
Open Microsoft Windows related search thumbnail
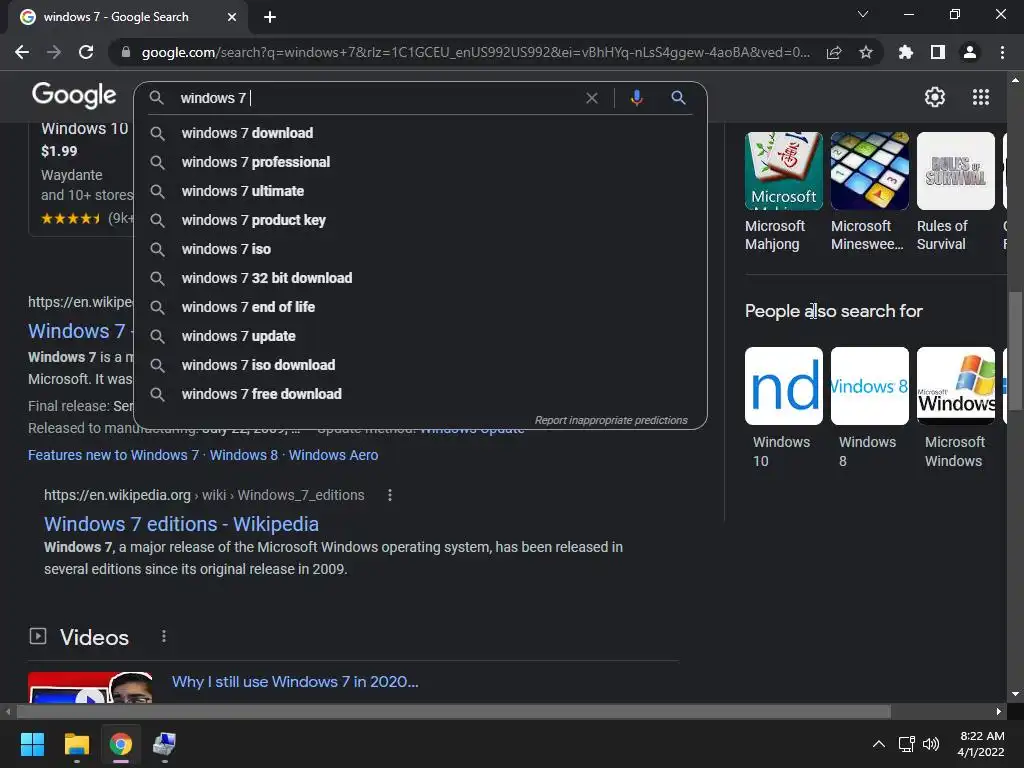955,386
